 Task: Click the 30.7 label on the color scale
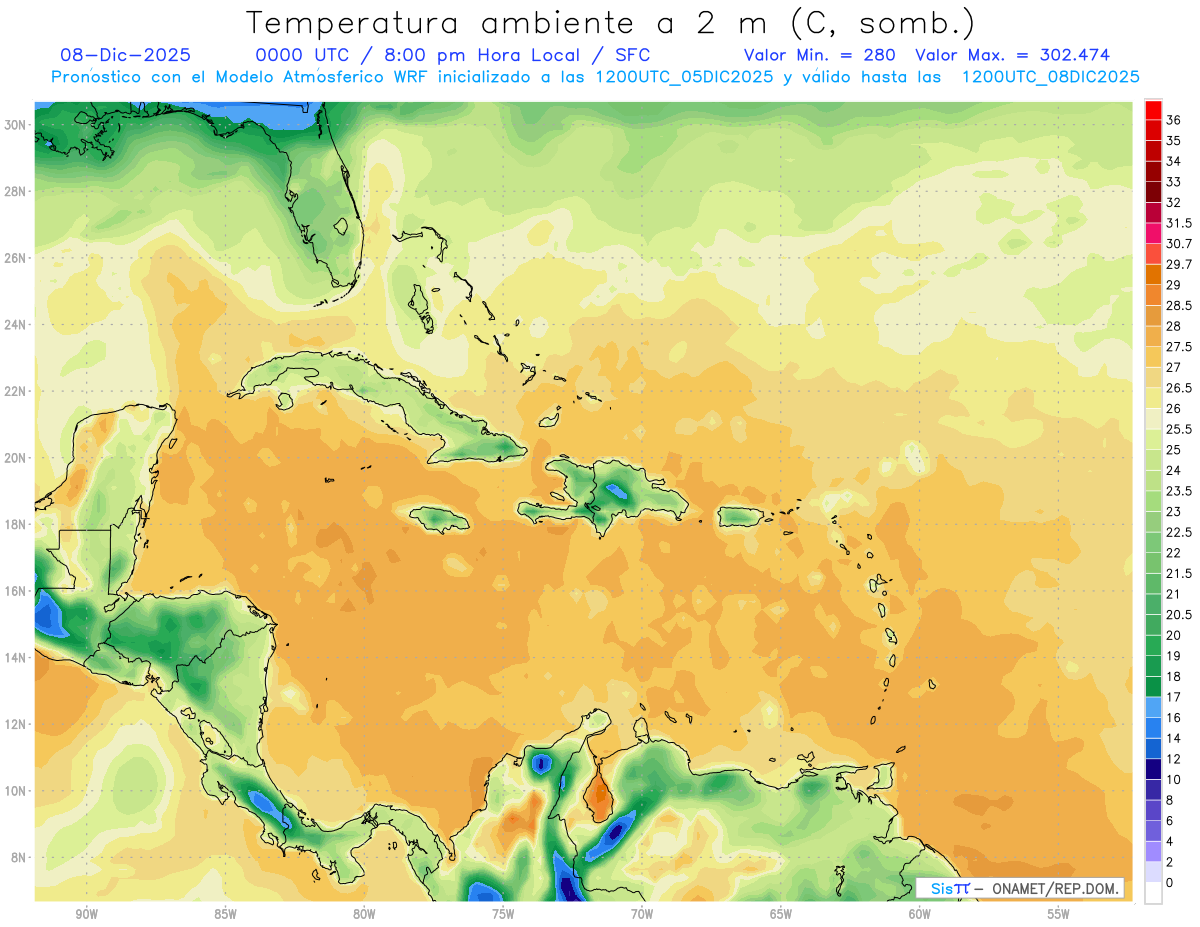1178,244
